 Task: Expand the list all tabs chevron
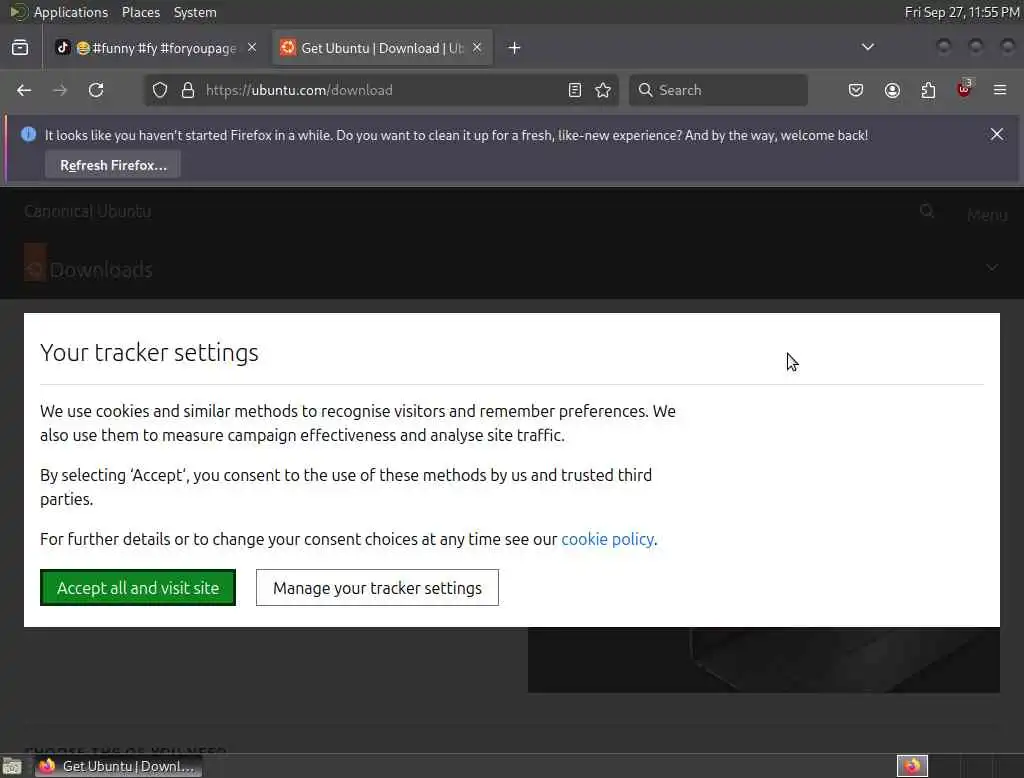click(x=868, y=47)
